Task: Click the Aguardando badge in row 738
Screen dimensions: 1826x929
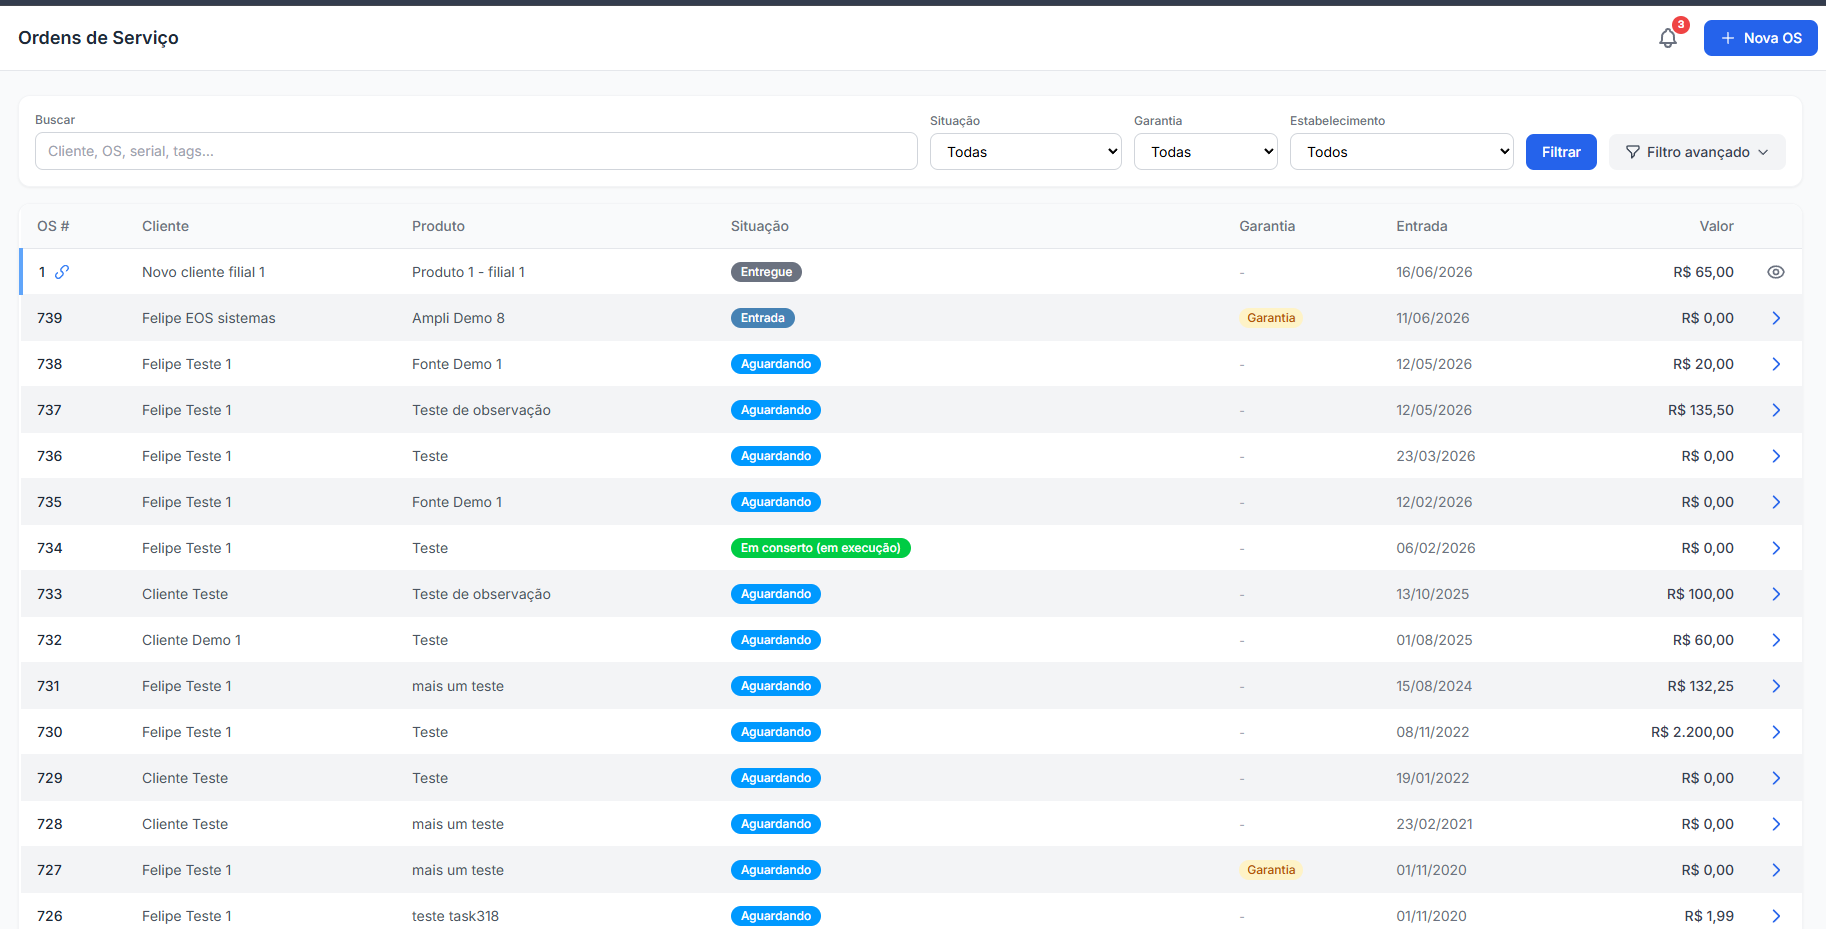Action: [x=775, y=364]
